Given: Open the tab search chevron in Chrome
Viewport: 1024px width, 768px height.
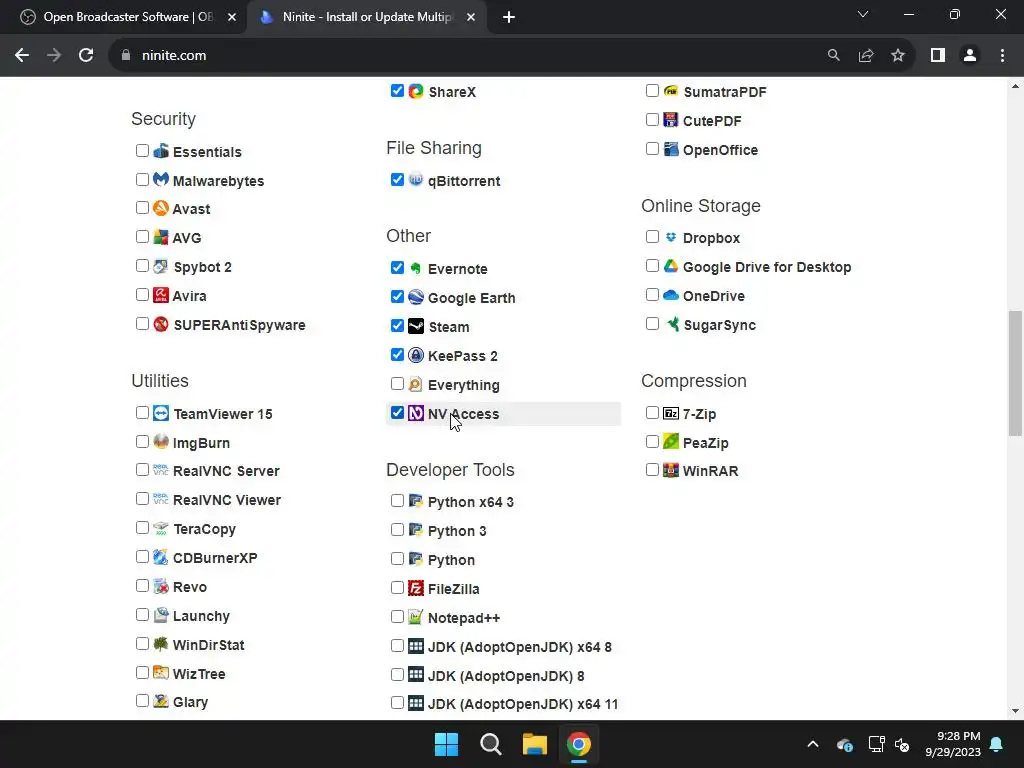Looking at the screenshot, I should coord(863,14).
